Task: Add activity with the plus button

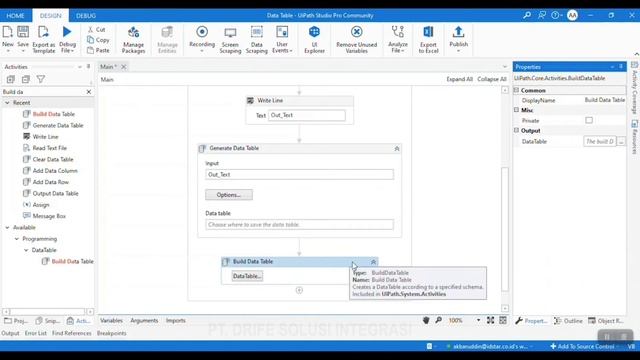Action: [x=299, y=290]
